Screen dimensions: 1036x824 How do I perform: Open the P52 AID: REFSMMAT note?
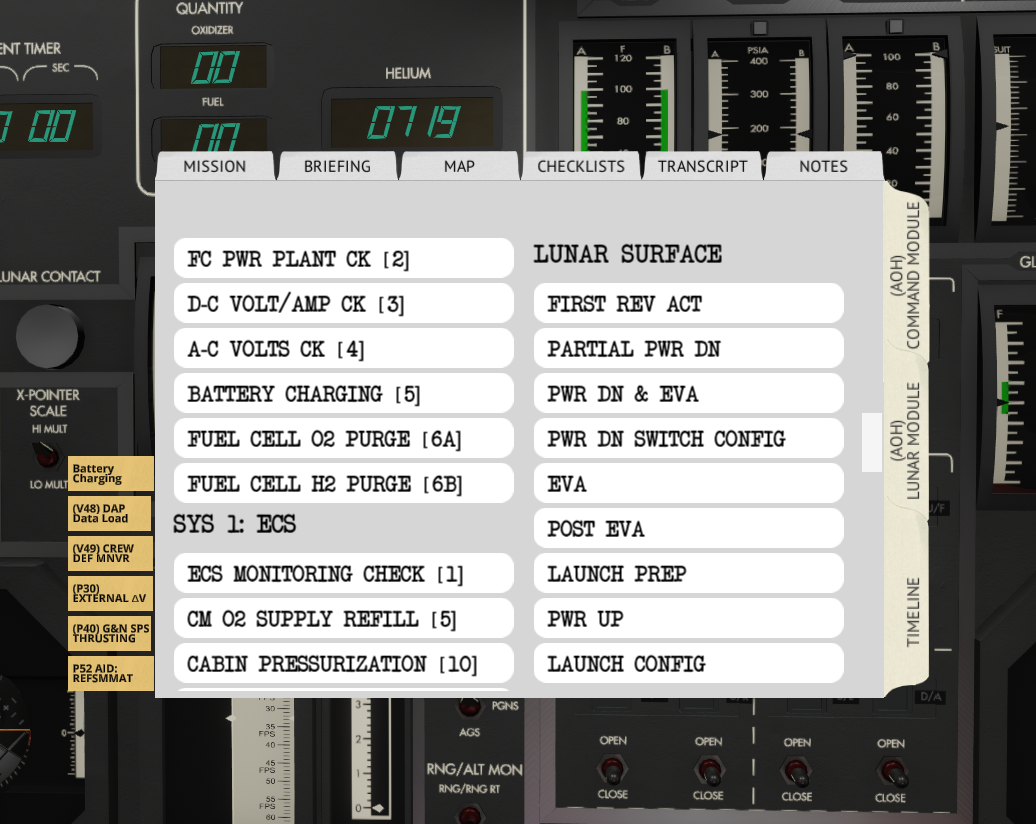(x=110, y=673)
